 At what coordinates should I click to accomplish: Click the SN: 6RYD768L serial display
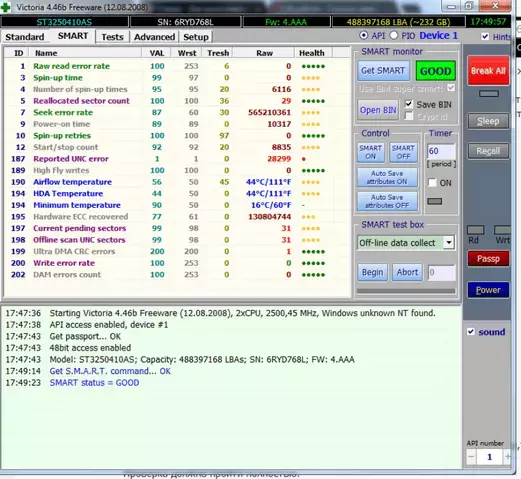tap(185, 22)
